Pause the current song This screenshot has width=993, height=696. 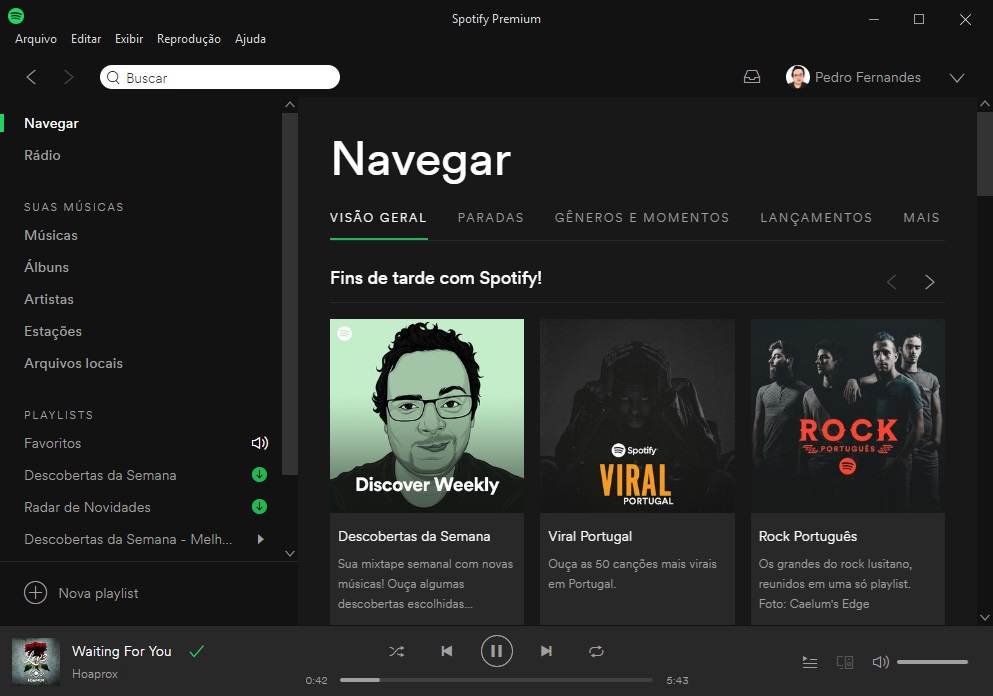pyautogui.click(x=496, y=651)
